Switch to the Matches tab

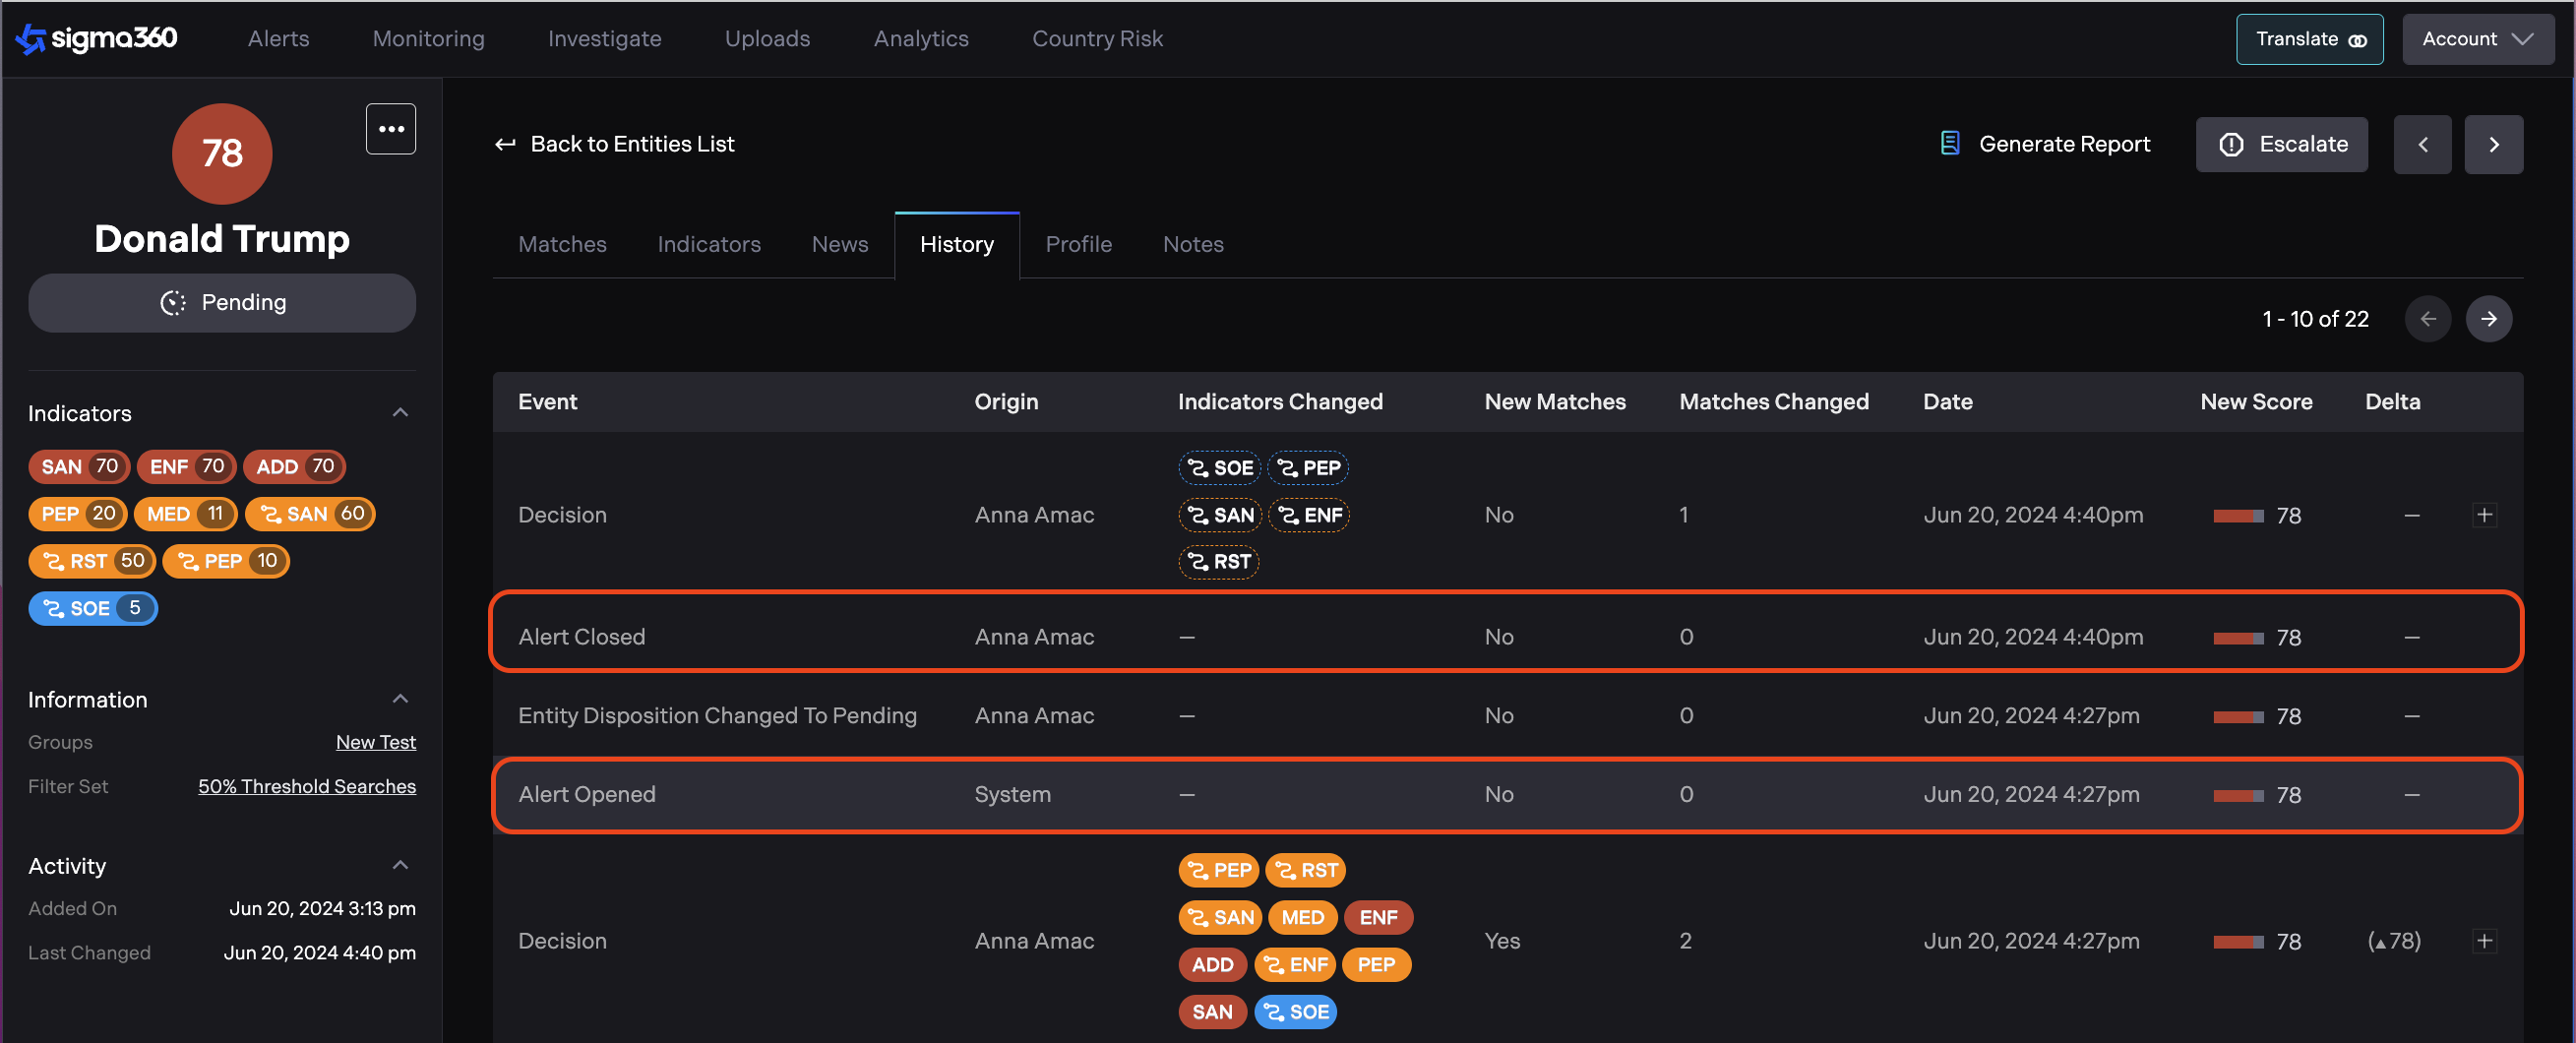click(562, 245)
